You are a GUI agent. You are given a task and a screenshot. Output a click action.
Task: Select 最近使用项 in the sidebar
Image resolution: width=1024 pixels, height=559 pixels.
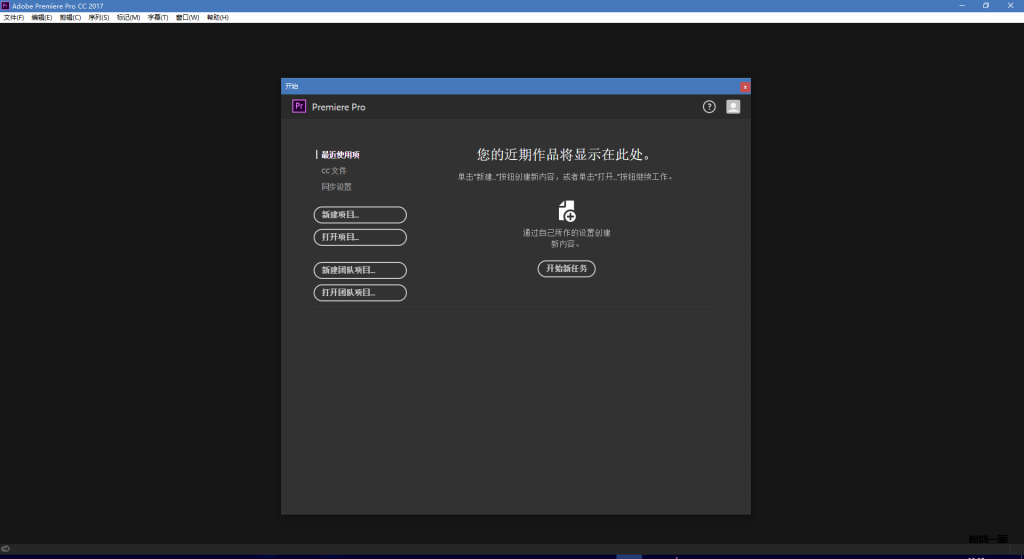point(340,155)
